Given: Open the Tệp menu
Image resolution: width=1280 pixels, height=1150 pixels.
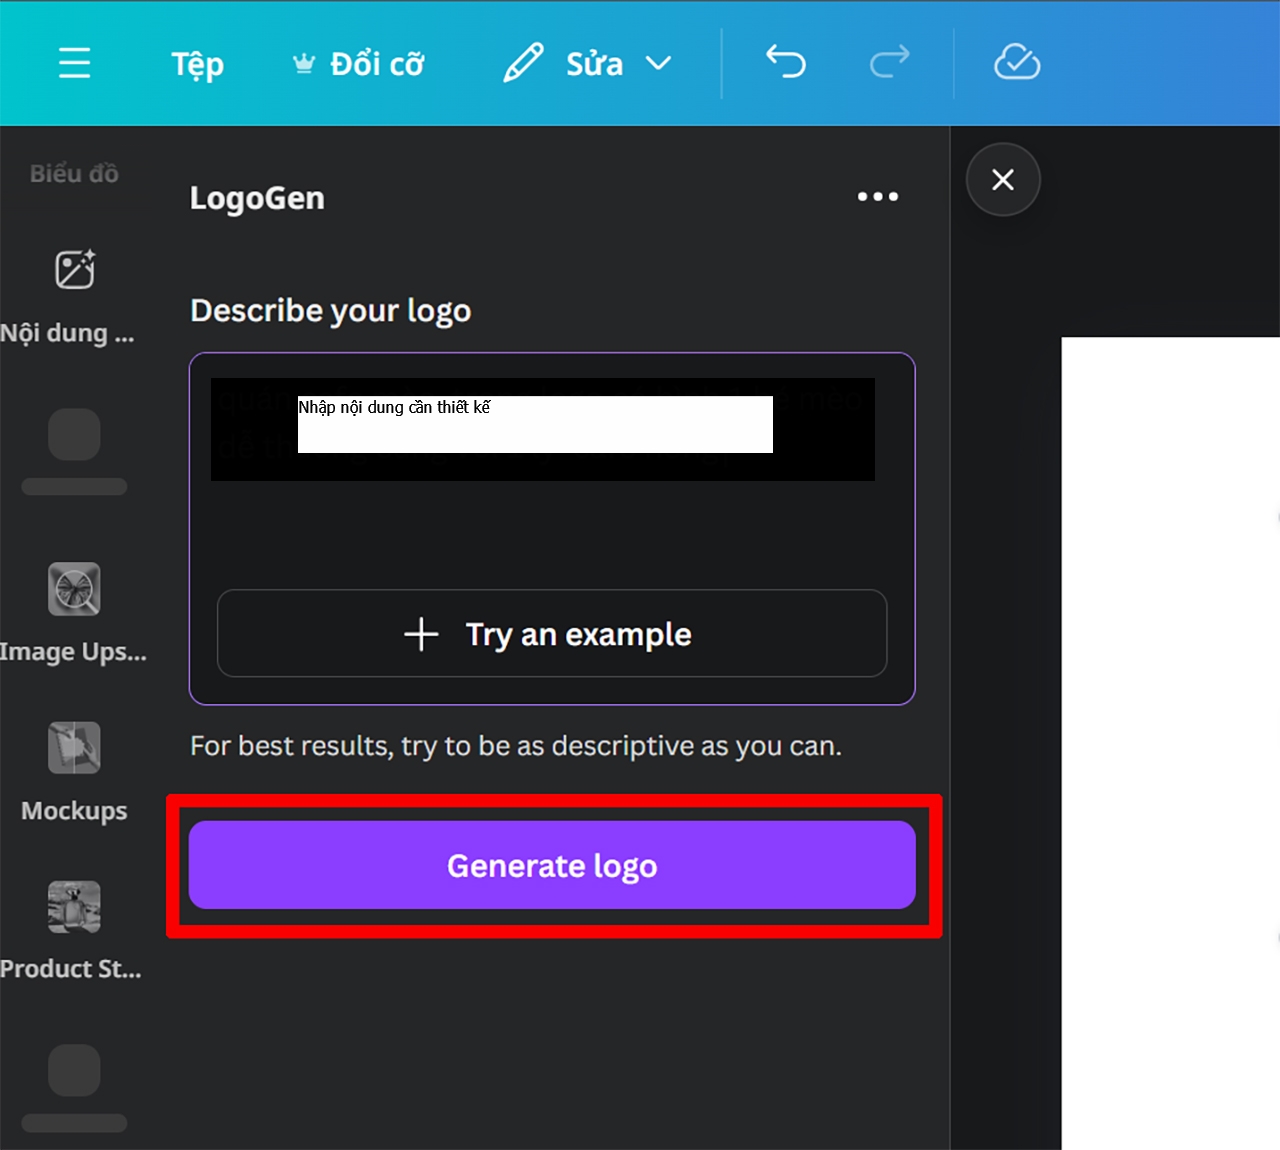Looking at the screenshot, I should coord(197,64).
